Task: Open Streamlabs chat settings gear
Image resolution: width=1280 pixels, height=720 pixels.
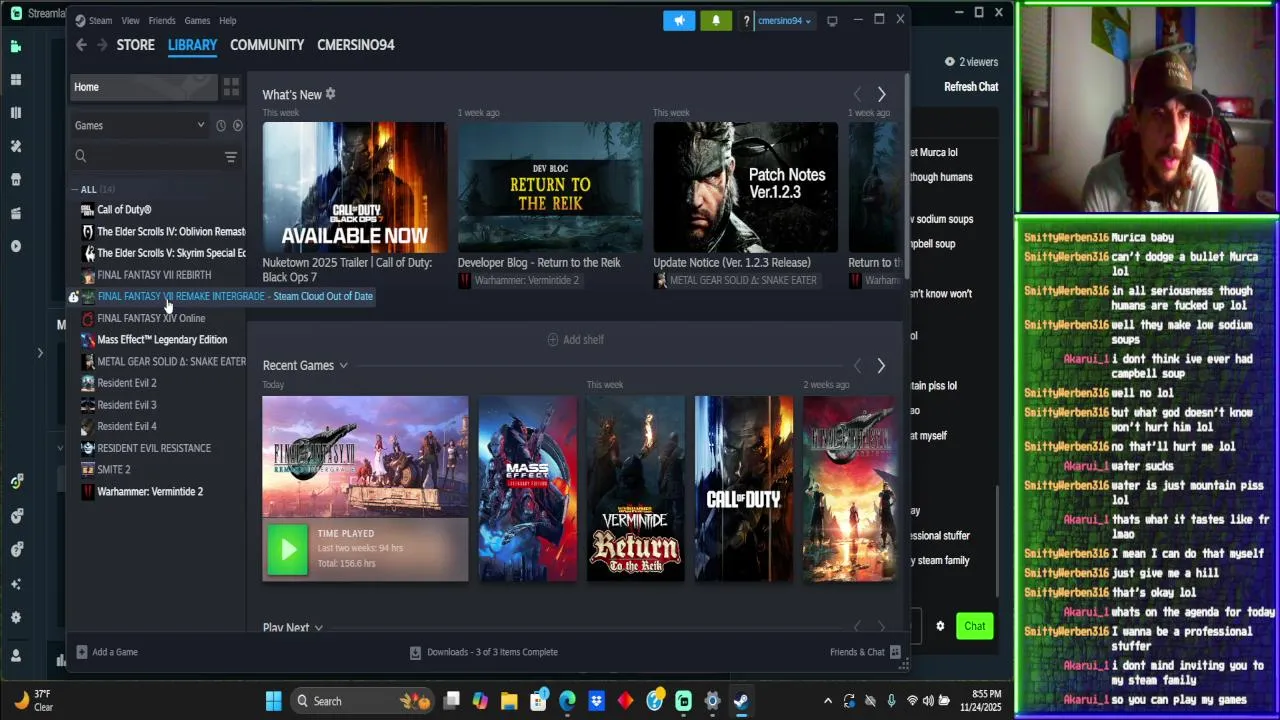Action: (x=940, y=626)
